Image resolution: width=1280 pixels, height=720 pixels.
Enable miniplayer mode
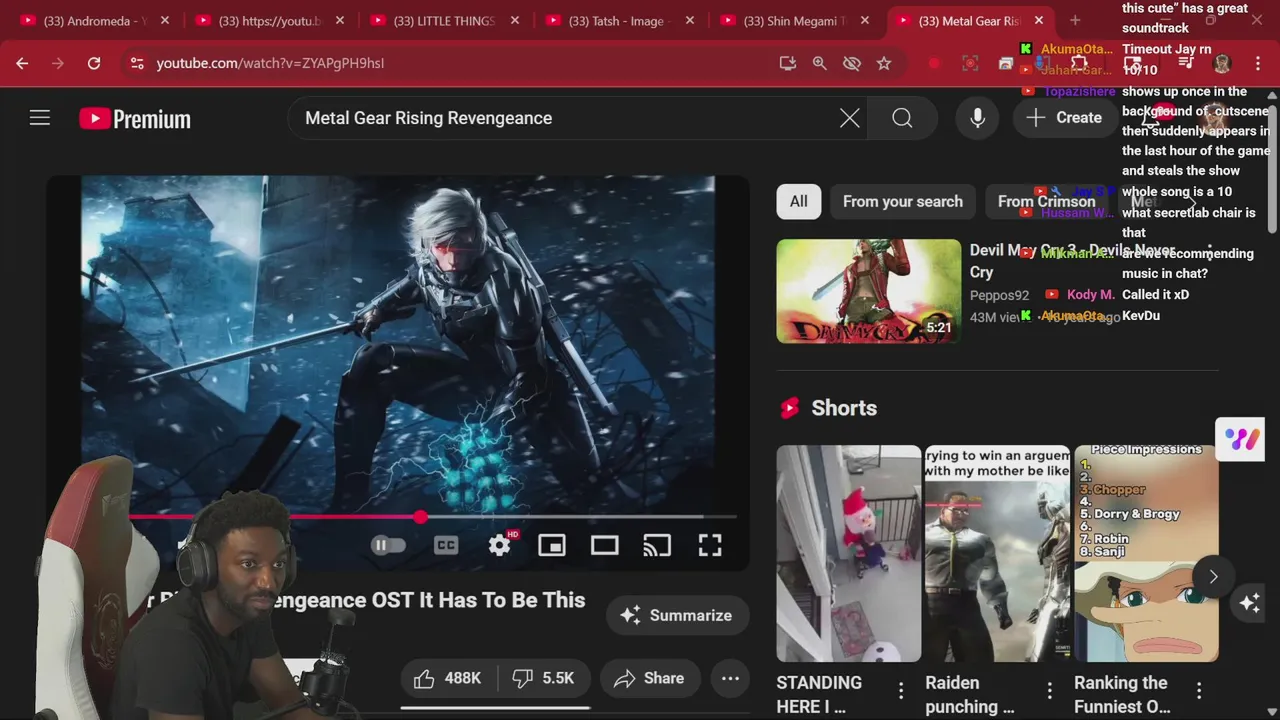coord(552,545)
